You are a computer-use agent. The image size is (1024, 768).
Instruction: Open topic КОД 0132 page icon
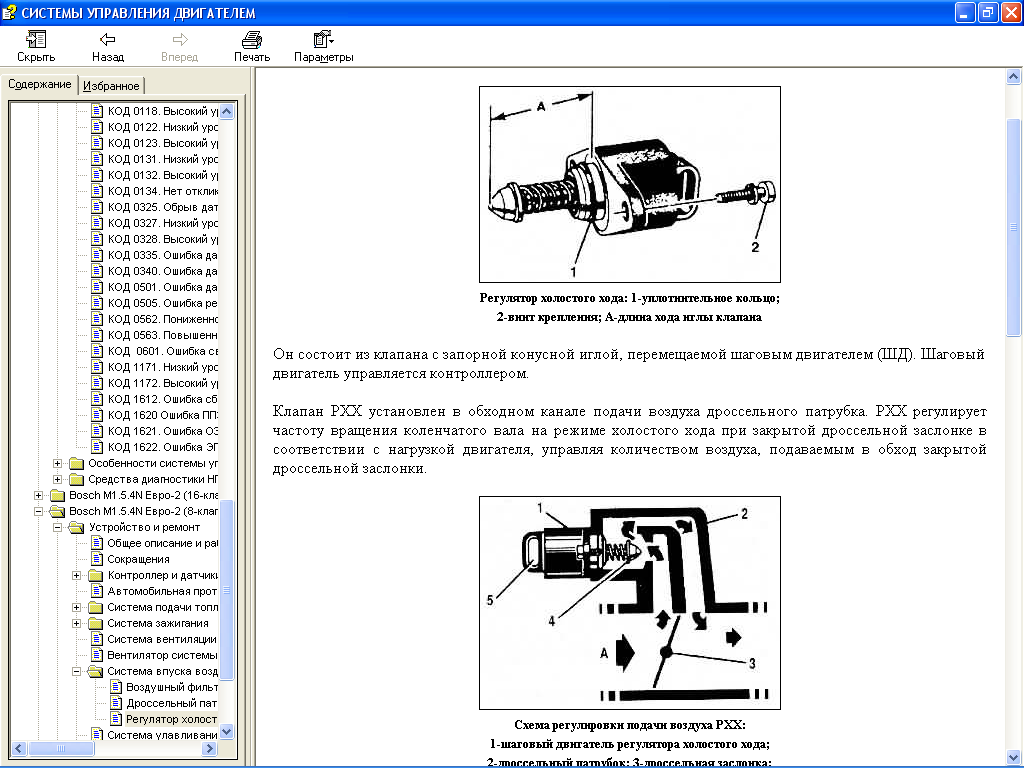pyautogui.click(x=97, y=175)
